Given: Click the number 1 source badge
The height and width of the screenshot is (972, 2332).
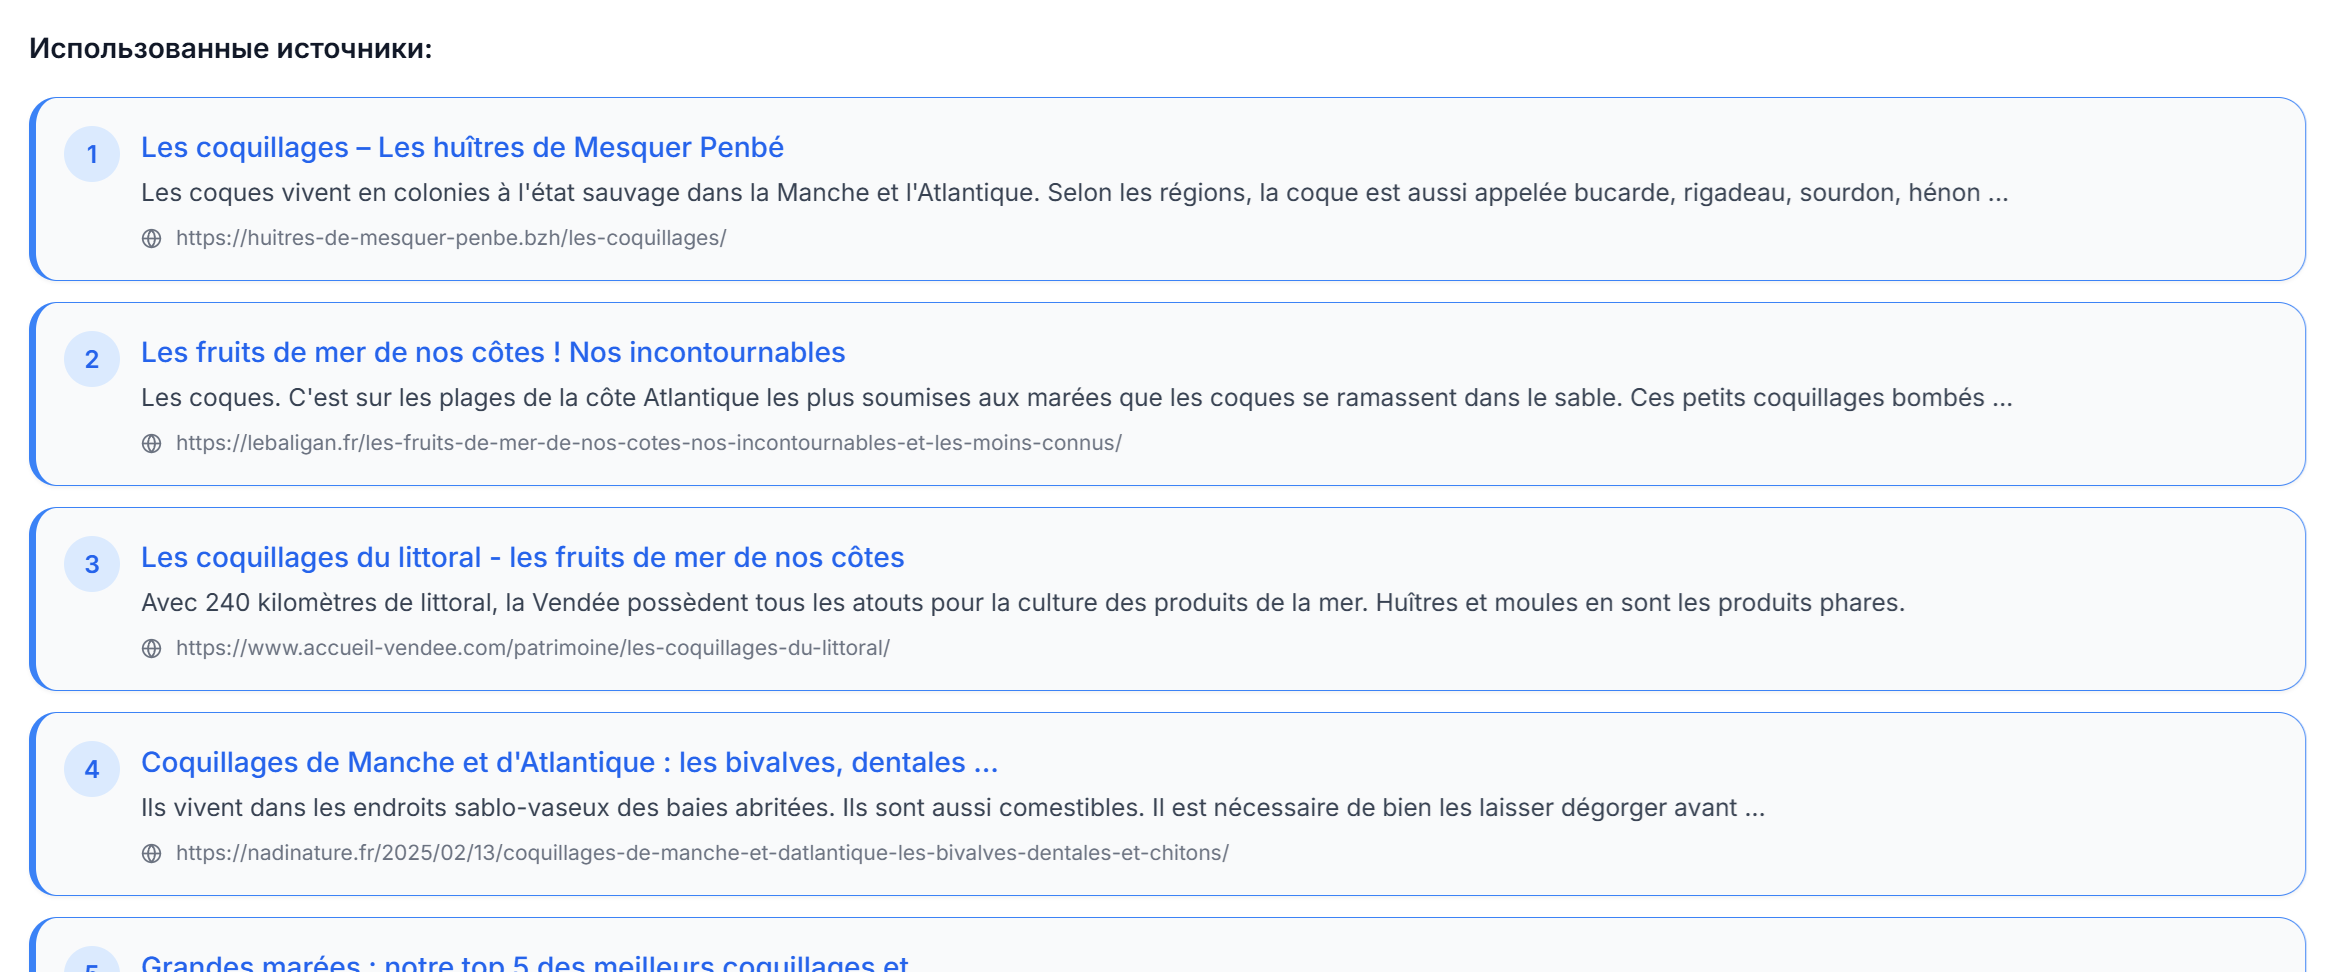Looking at the screenshot, I should (92, 154).
